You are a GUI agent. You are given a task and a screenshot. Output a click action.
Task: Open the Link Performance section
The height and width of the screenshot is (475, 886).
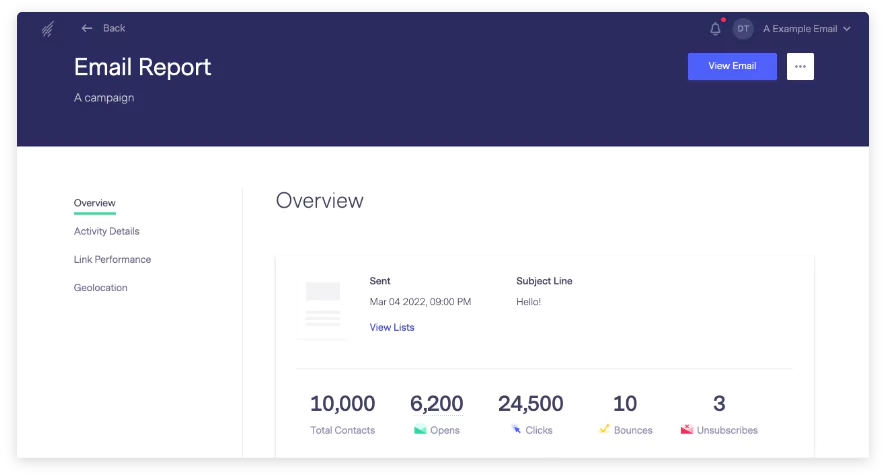[x=112, y=259]
